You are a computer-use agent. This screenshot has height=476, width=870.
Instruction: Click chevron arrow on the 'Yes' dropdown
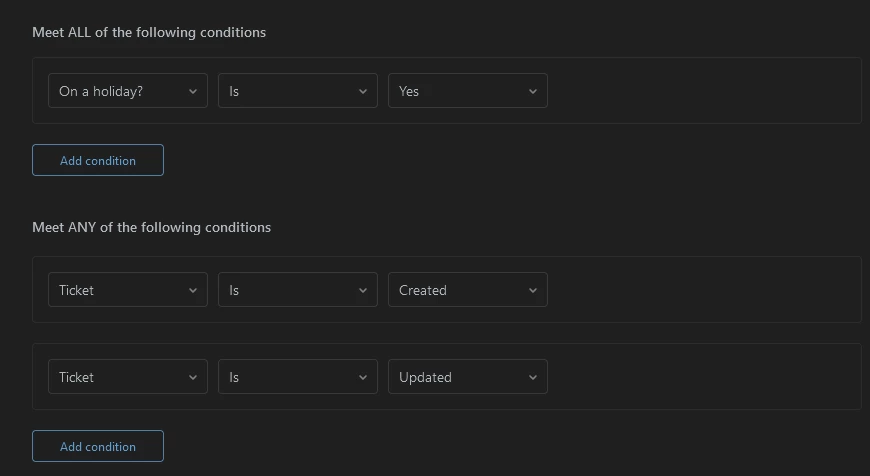[x=532, y=91]
